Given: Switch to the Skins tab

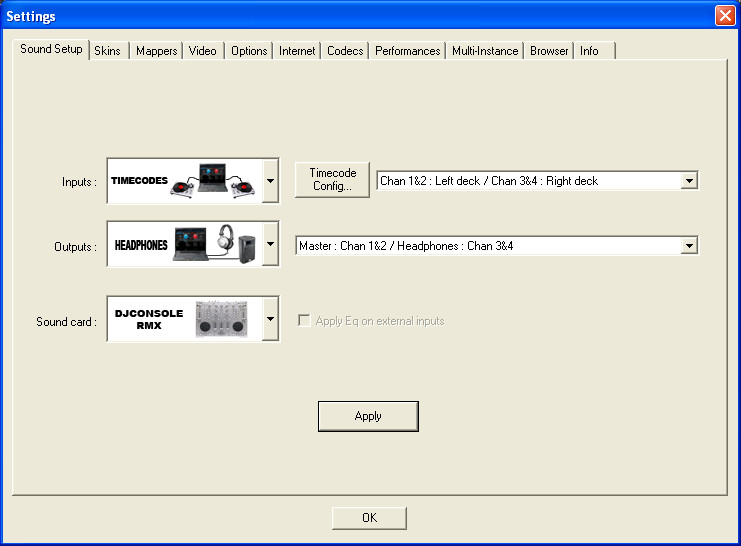Looking at the screenshot, I should click(x=108, y=51).
